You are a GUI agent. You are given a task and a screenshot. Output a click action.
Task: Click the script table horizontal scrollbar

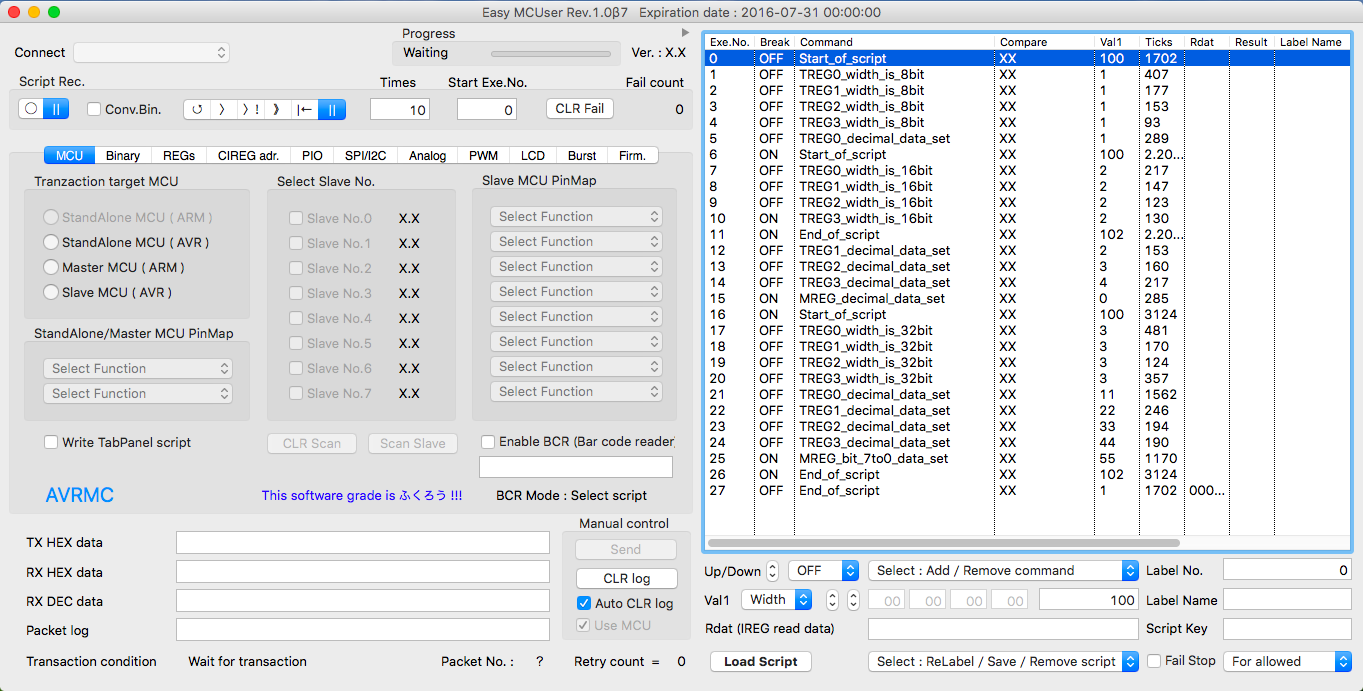945,543
